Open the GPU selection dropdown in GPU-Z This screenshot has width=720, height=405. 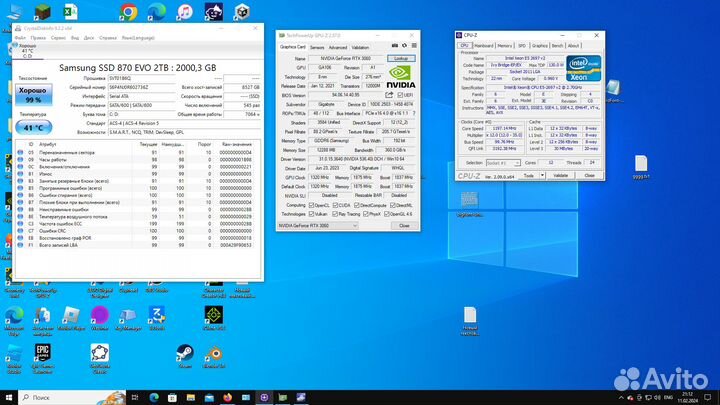click(x=318, y=225)
